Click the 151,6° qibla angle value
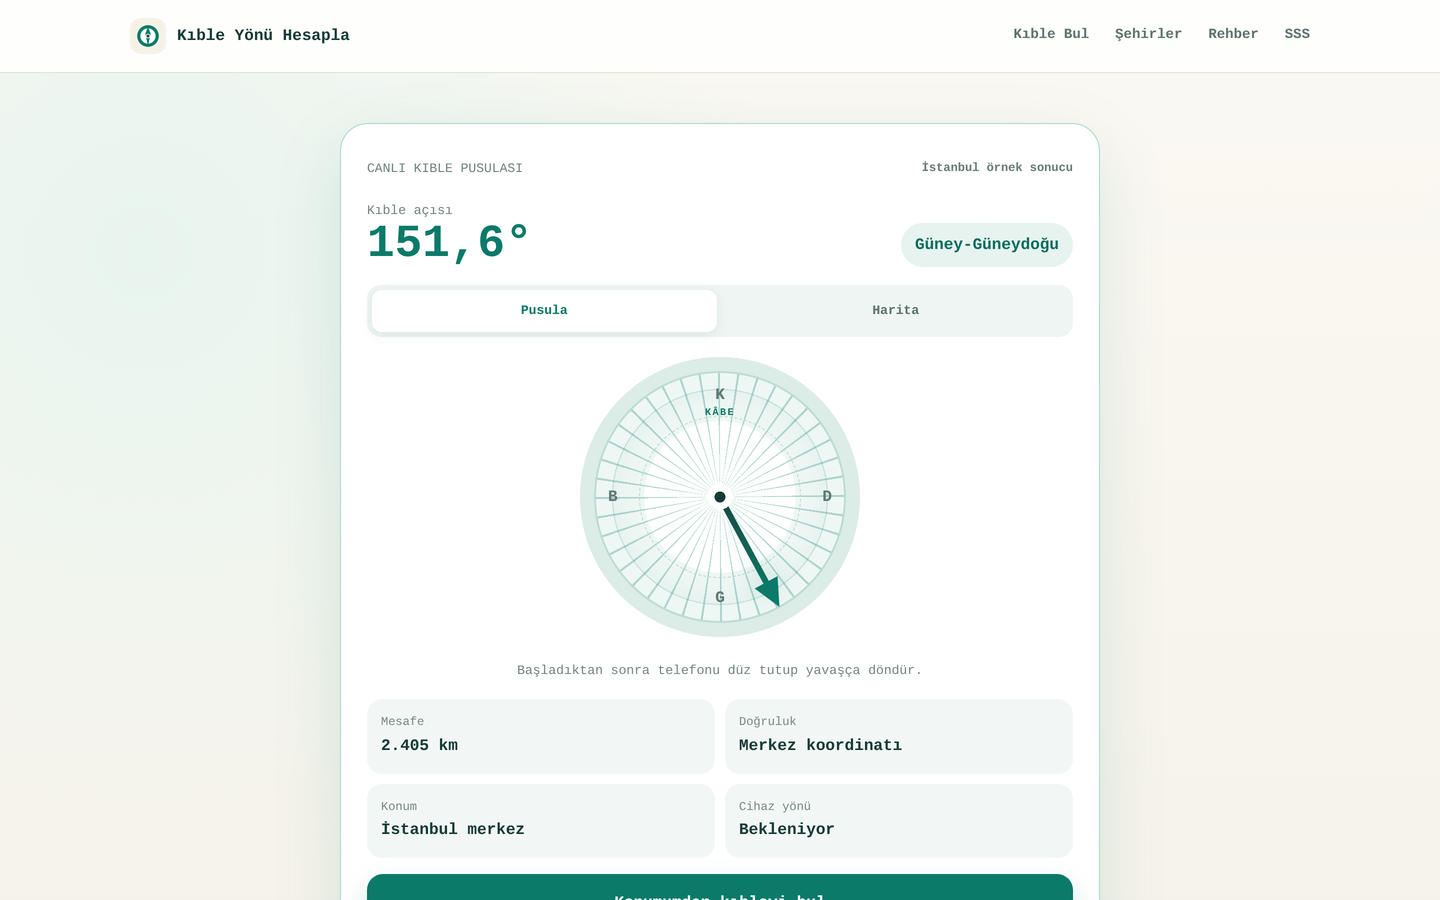The image size is (1440, 900). pyautogui.click(x=448, y=243)
